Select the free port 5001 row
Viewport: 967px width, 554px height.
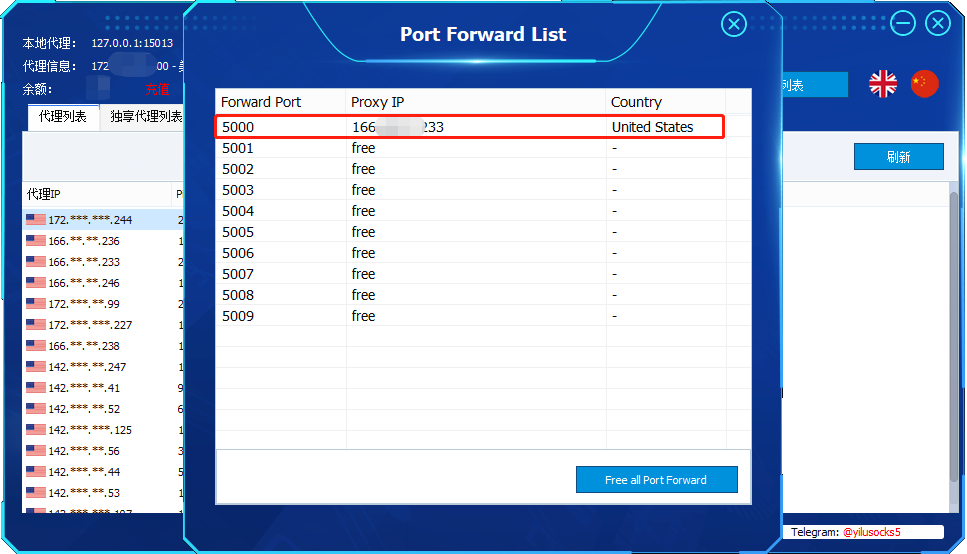tap(470, 148)
